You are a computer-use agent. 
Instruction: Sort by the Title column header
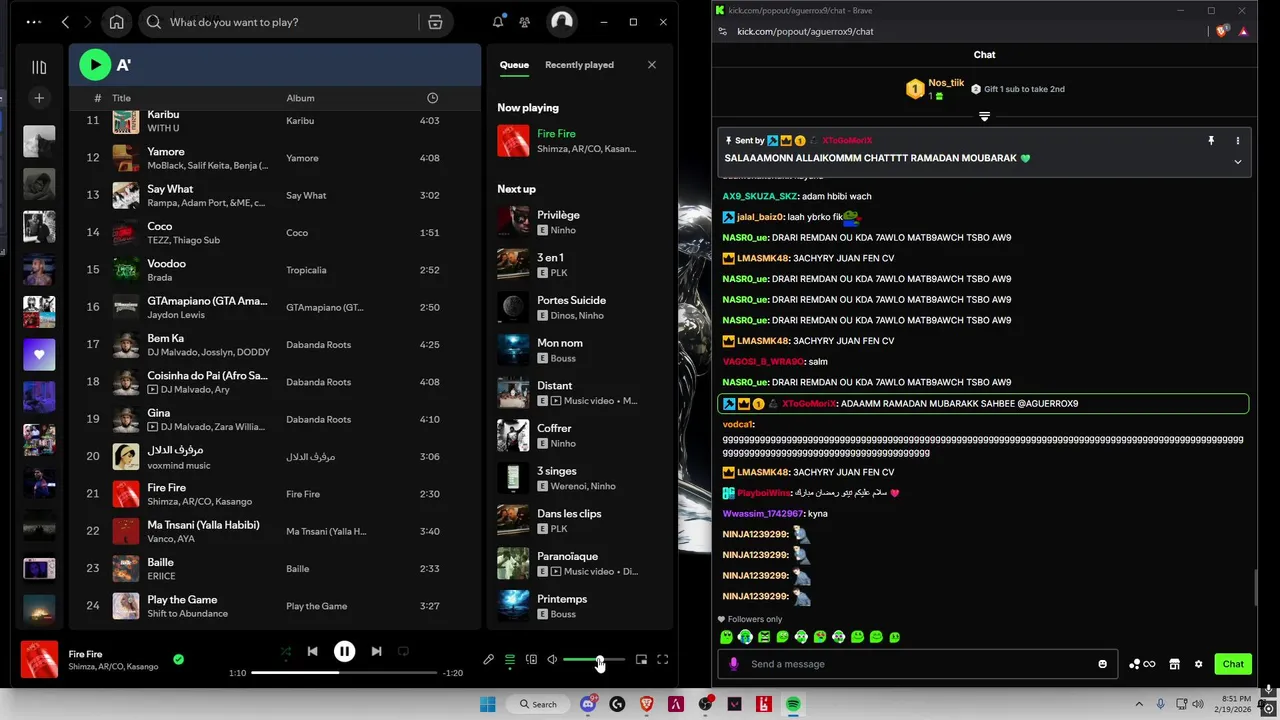[x=121, y=98]
